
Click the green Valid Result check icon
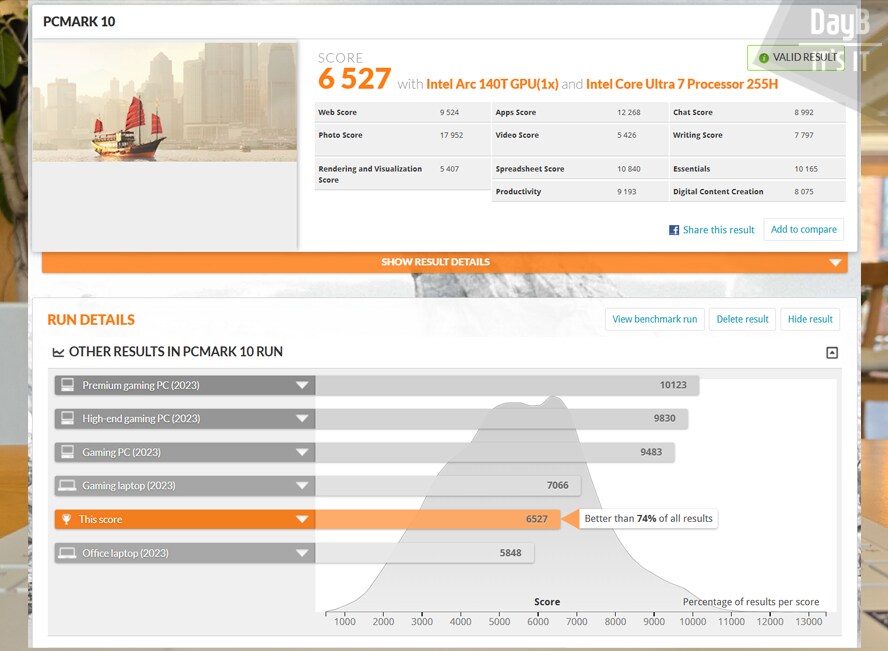click(764, 58)
